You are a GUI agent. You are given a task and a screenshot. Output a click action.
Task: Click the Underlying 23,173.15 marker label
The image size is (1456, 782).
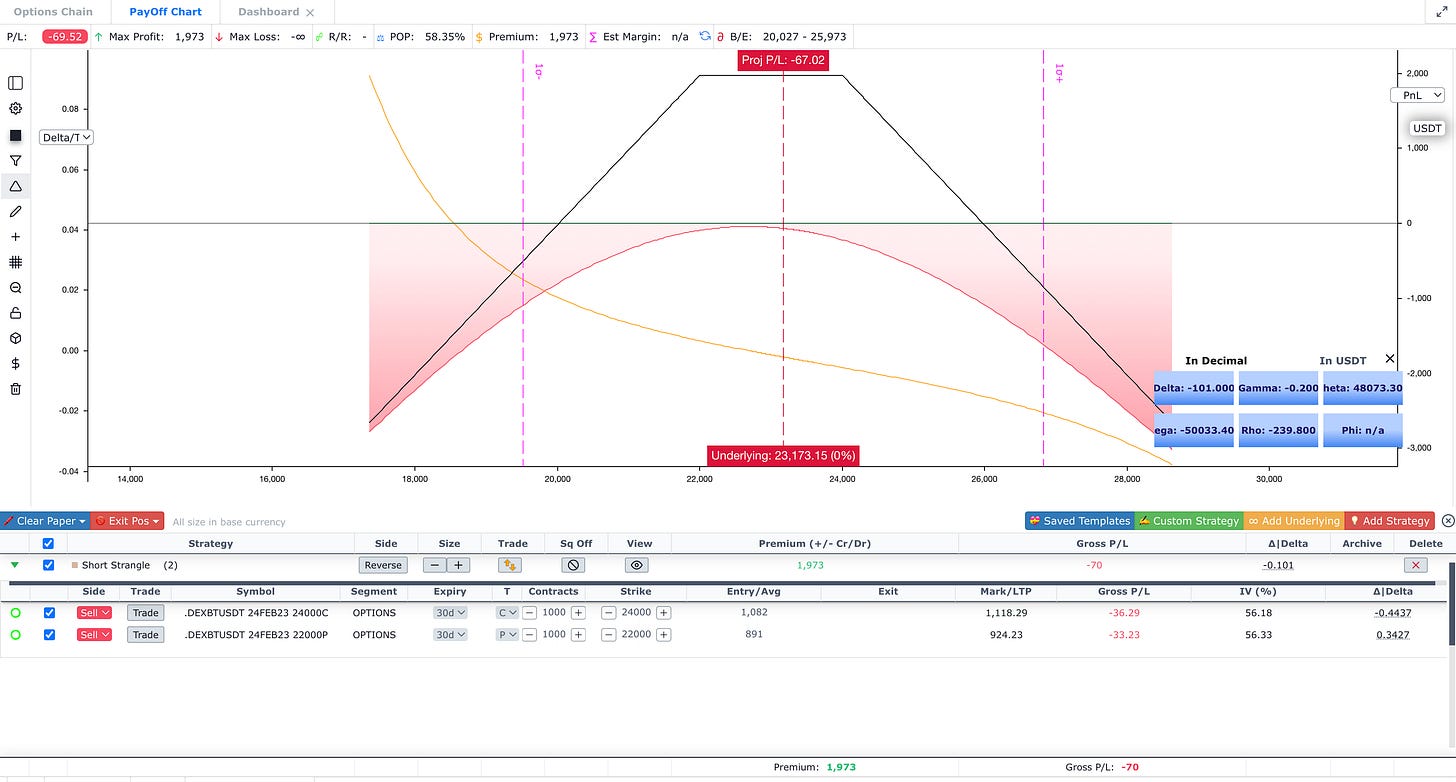tap(783, 456)
